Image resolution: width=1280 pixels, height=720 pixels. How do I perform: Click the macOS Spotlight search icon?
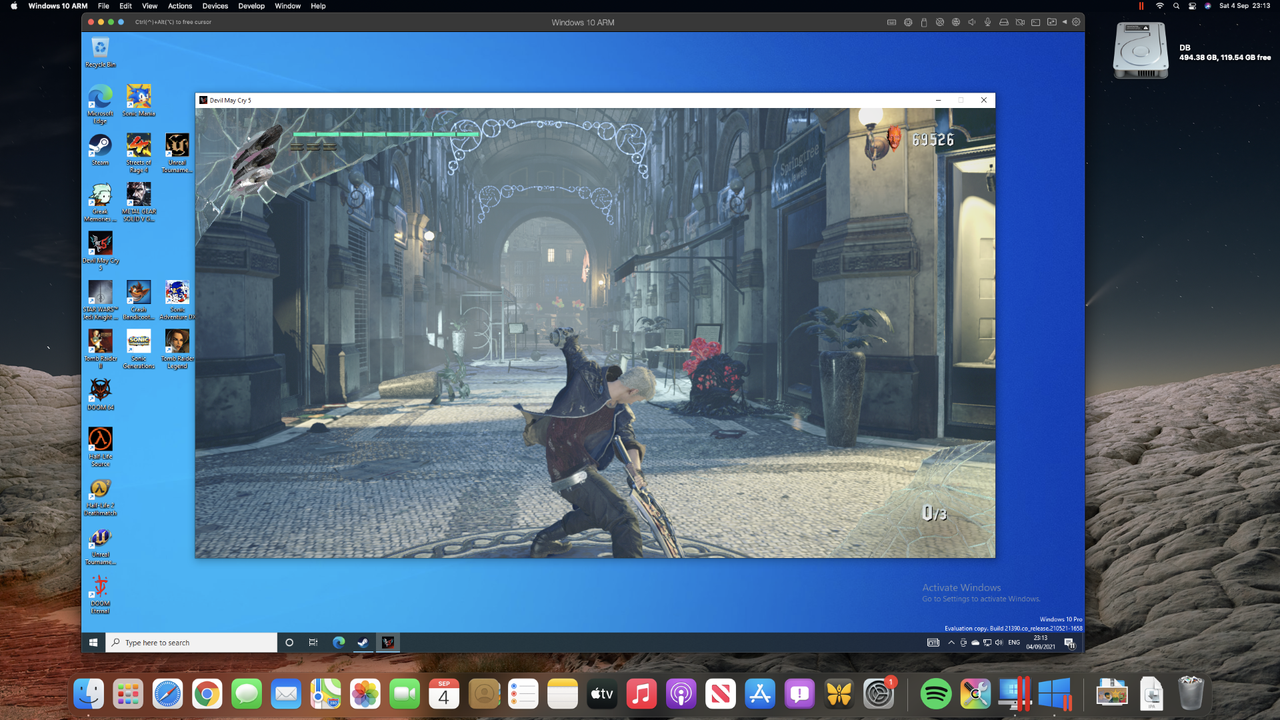coord(1176,6)
